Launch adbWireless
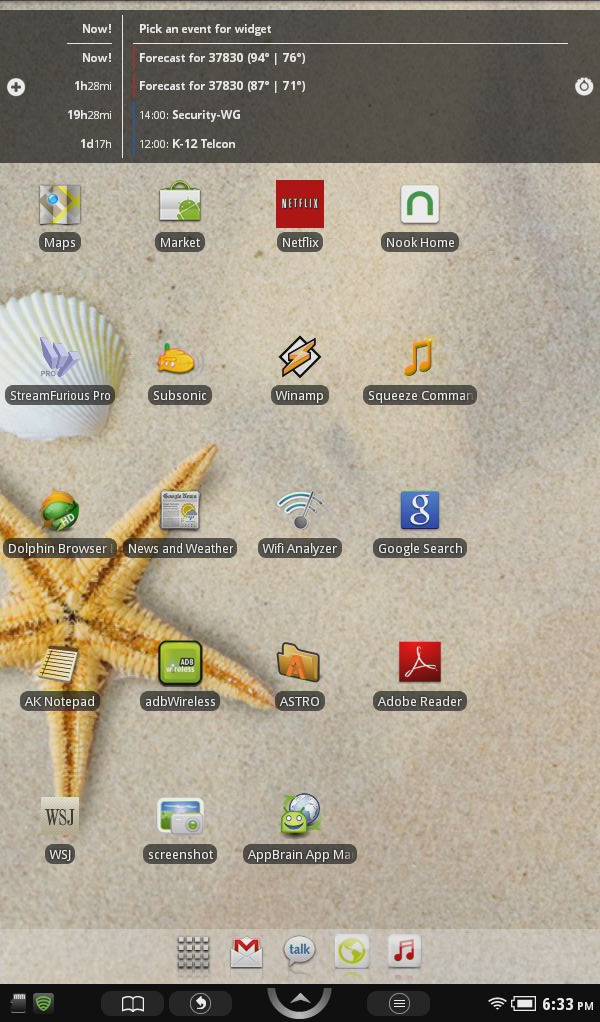 pyautogui.click(x=180, y=663)
